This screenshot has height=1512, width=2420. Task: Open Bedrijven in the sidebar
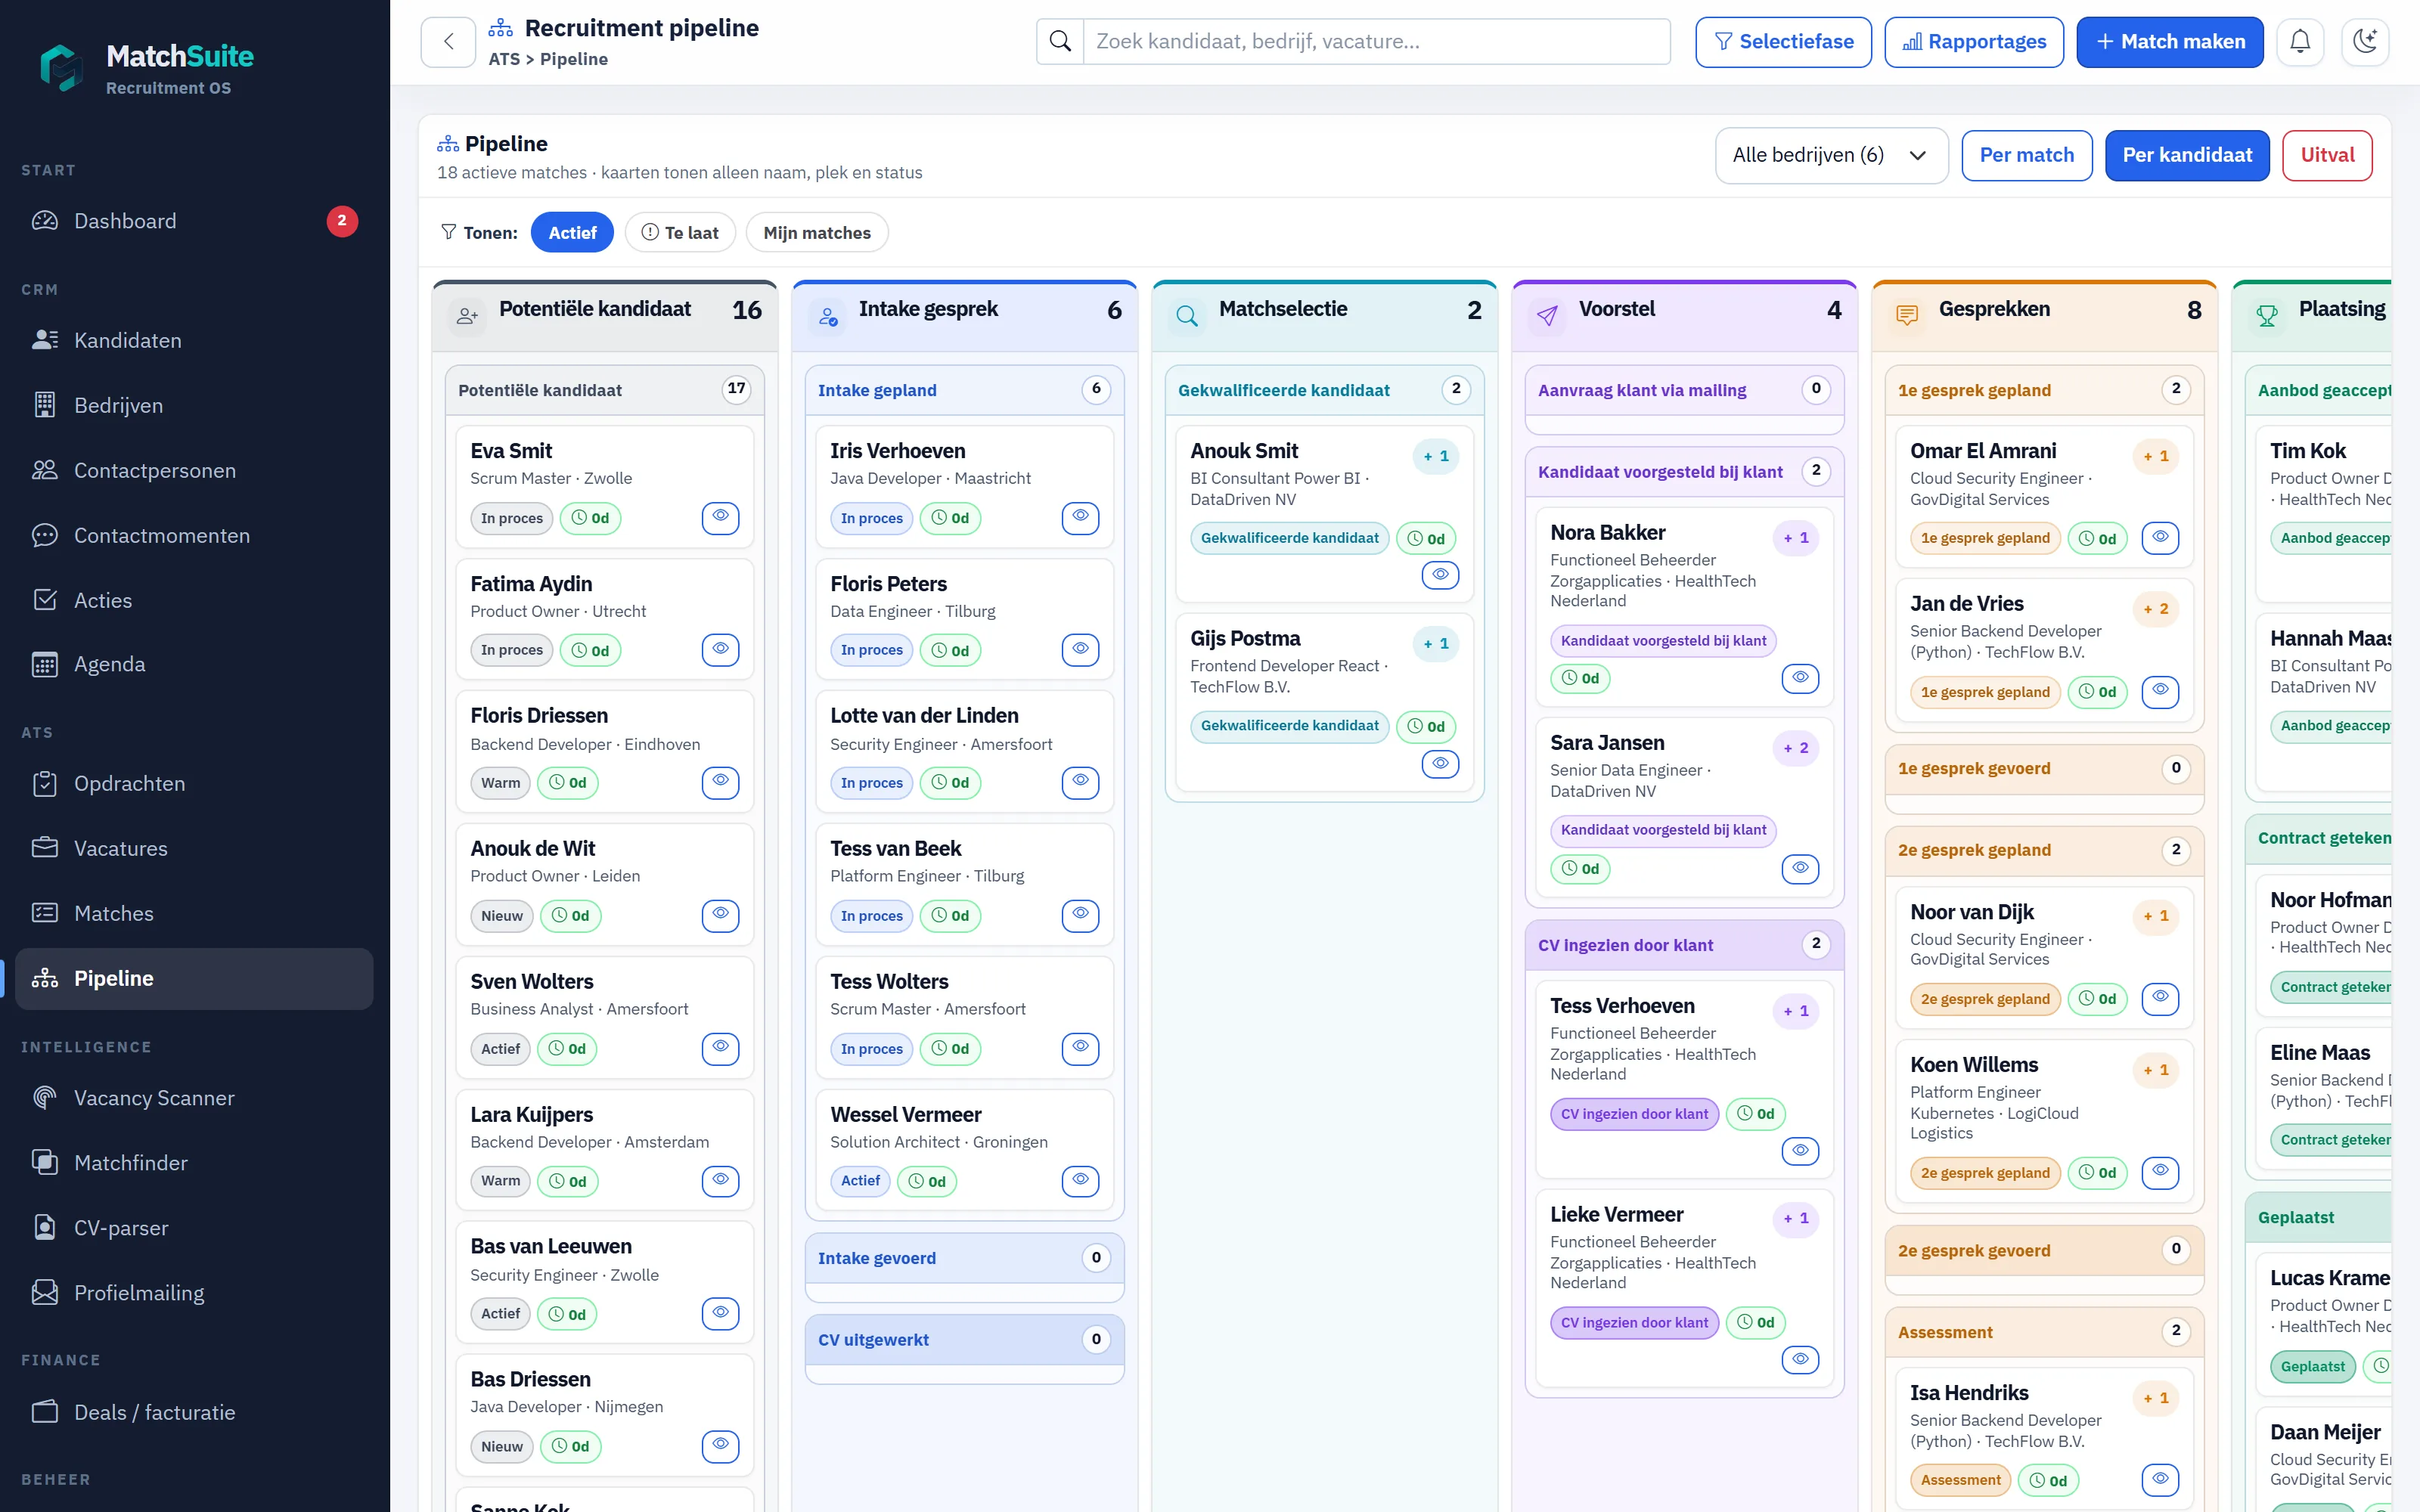click(x=194, y=405)
